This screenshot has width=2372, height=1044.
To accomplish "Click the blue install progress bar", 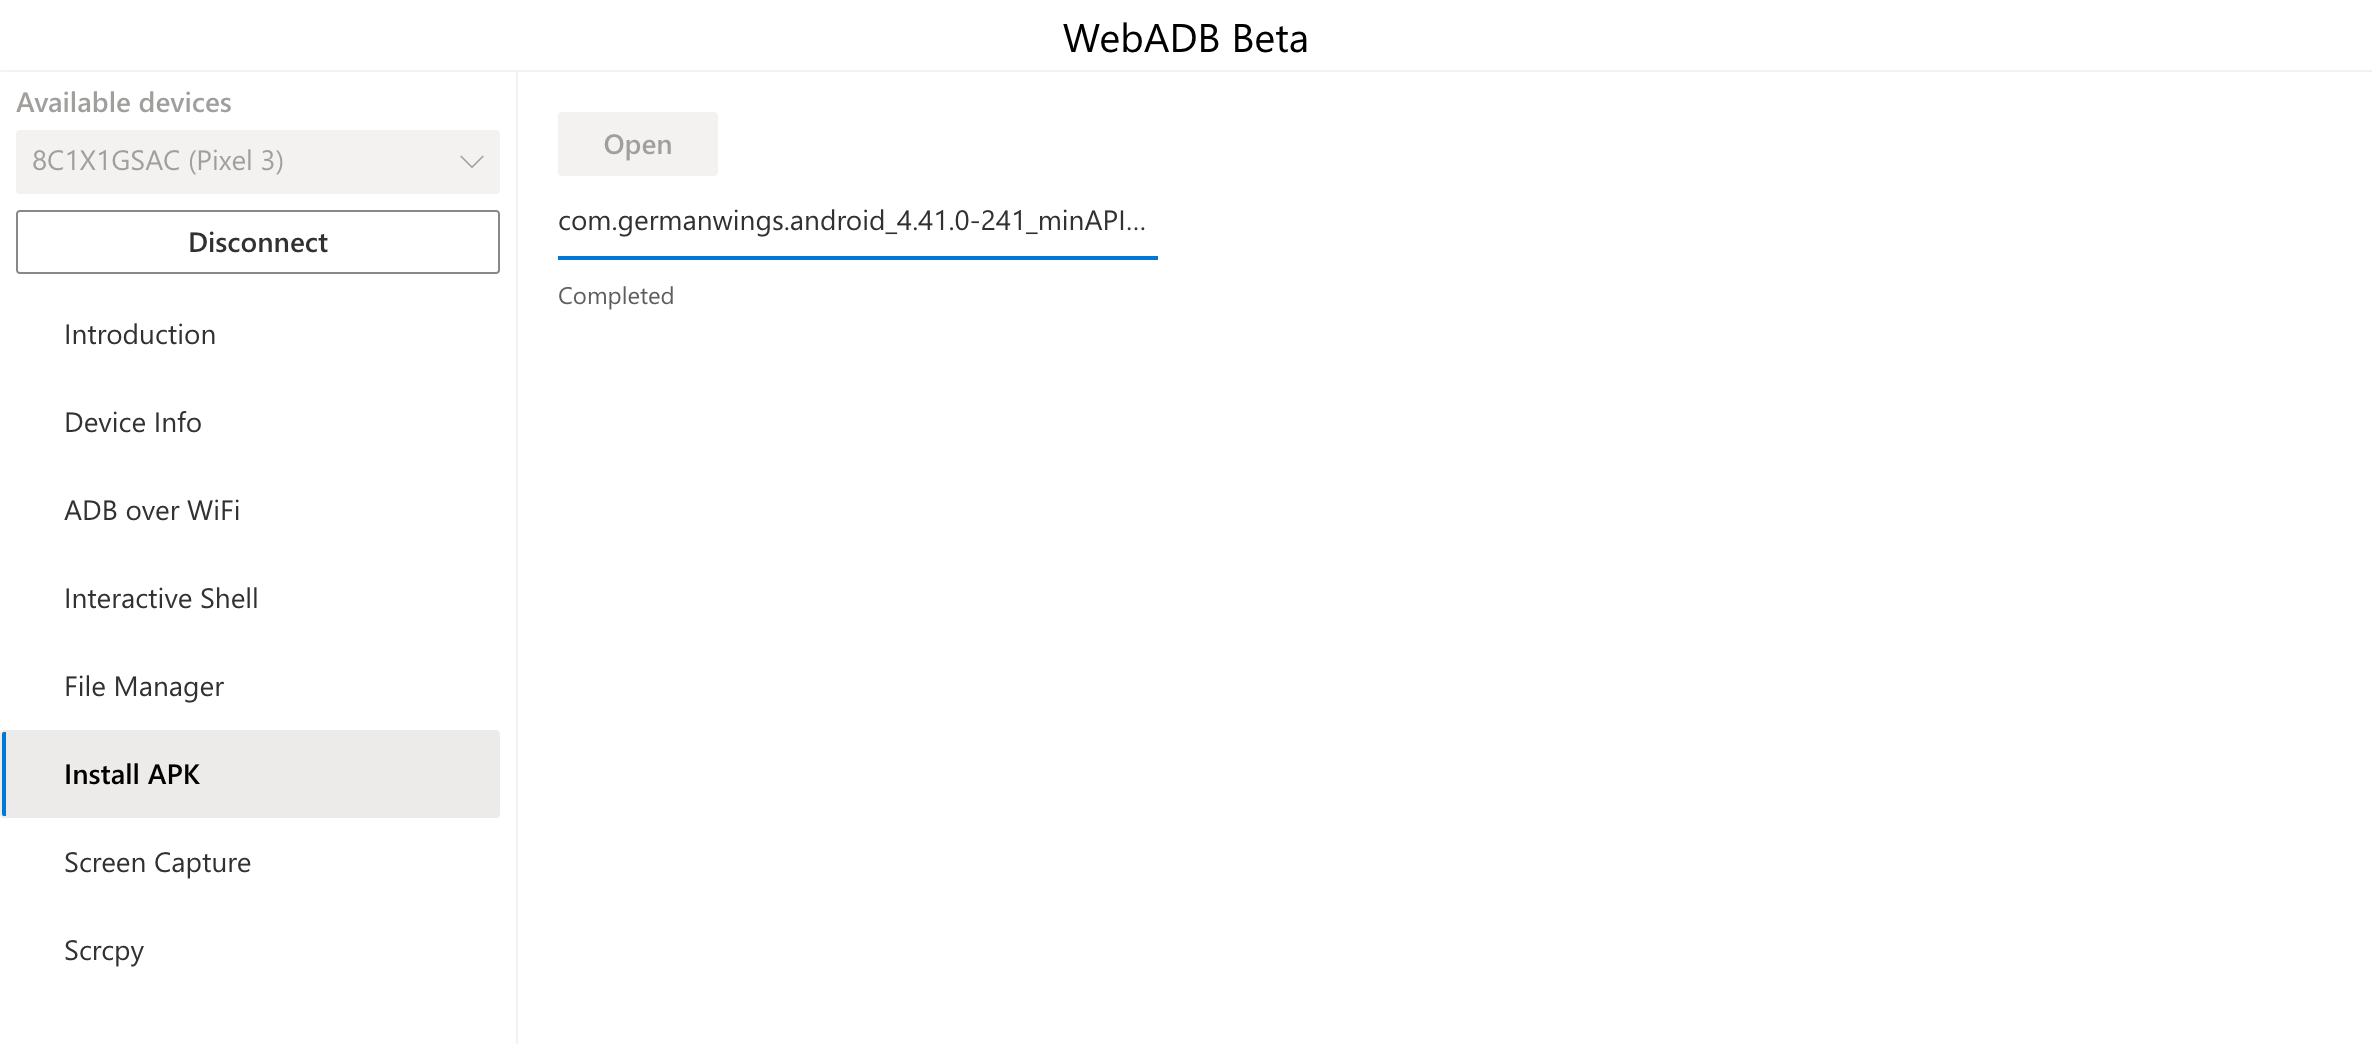I will tap(857, 258).
